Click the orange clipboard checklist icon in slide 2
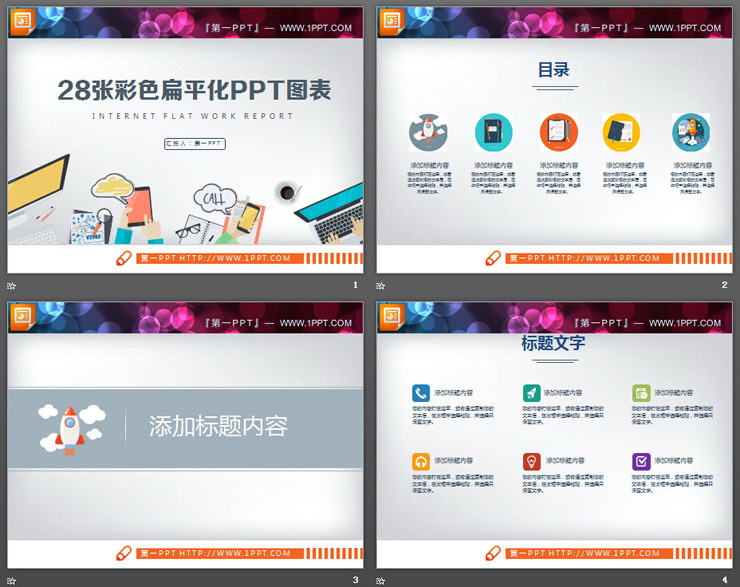Viewport: 740px width, 587px height. coord(558,132)
